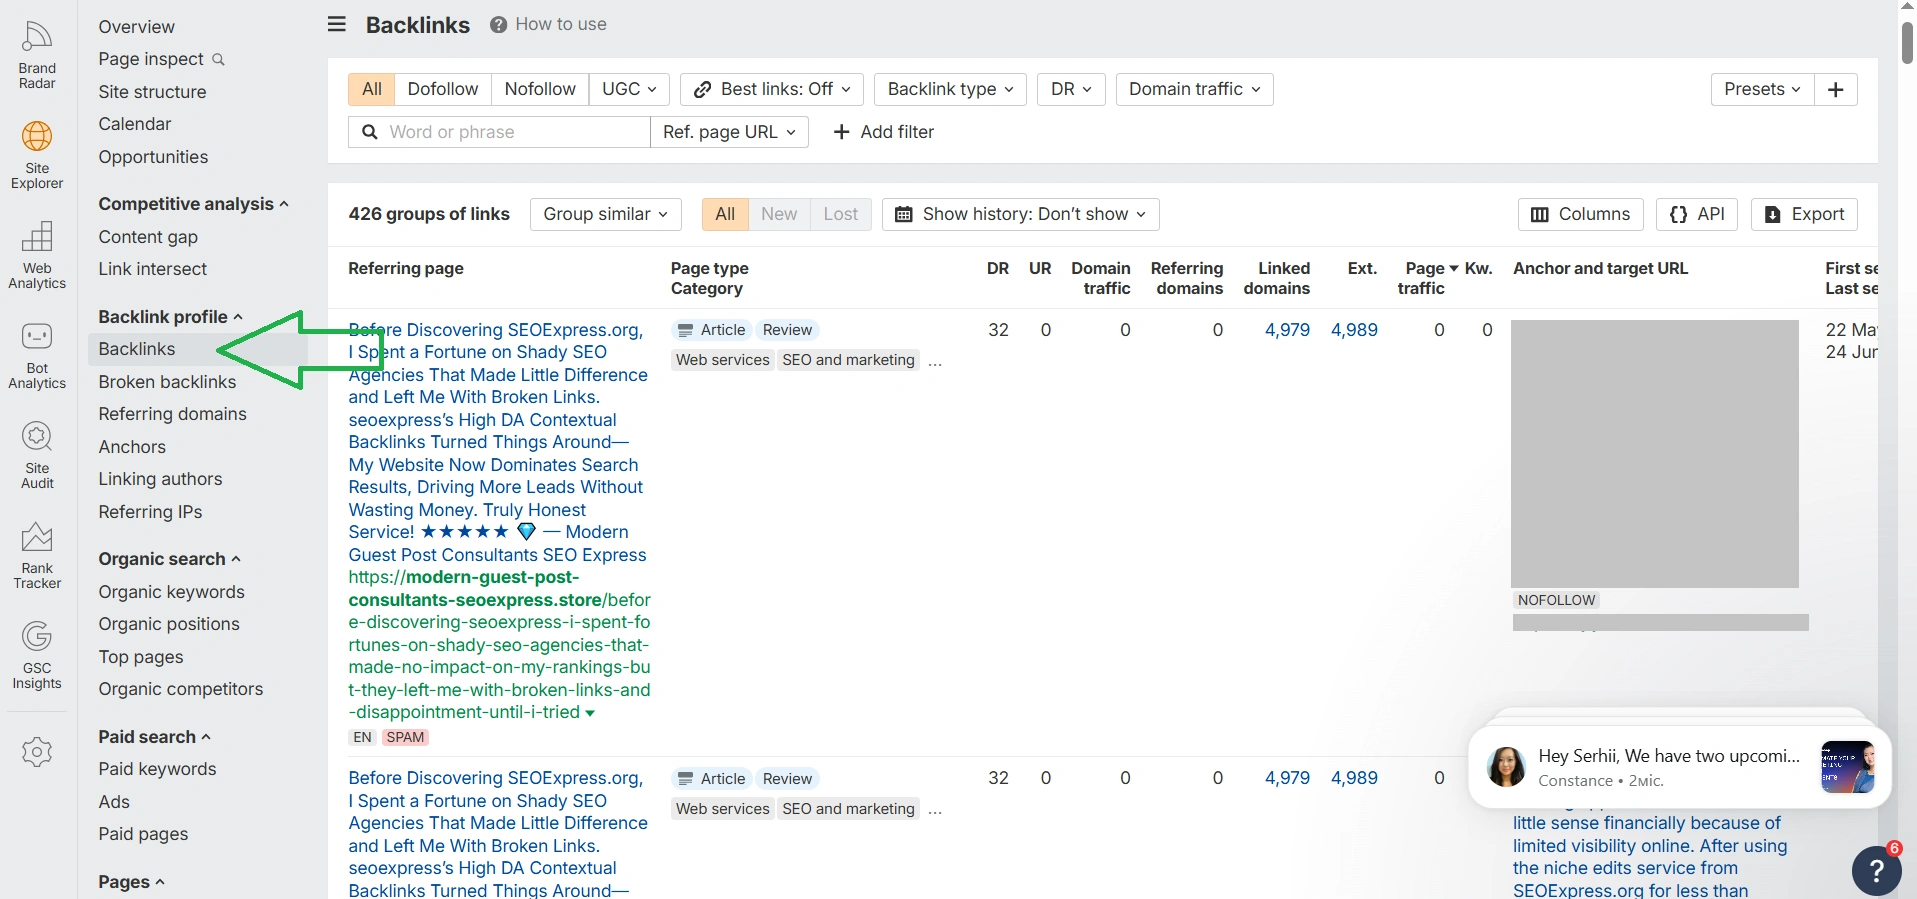1917x899 pixels.
Task: Click the search icon beside Page inspect
Action: pos(218,60)
